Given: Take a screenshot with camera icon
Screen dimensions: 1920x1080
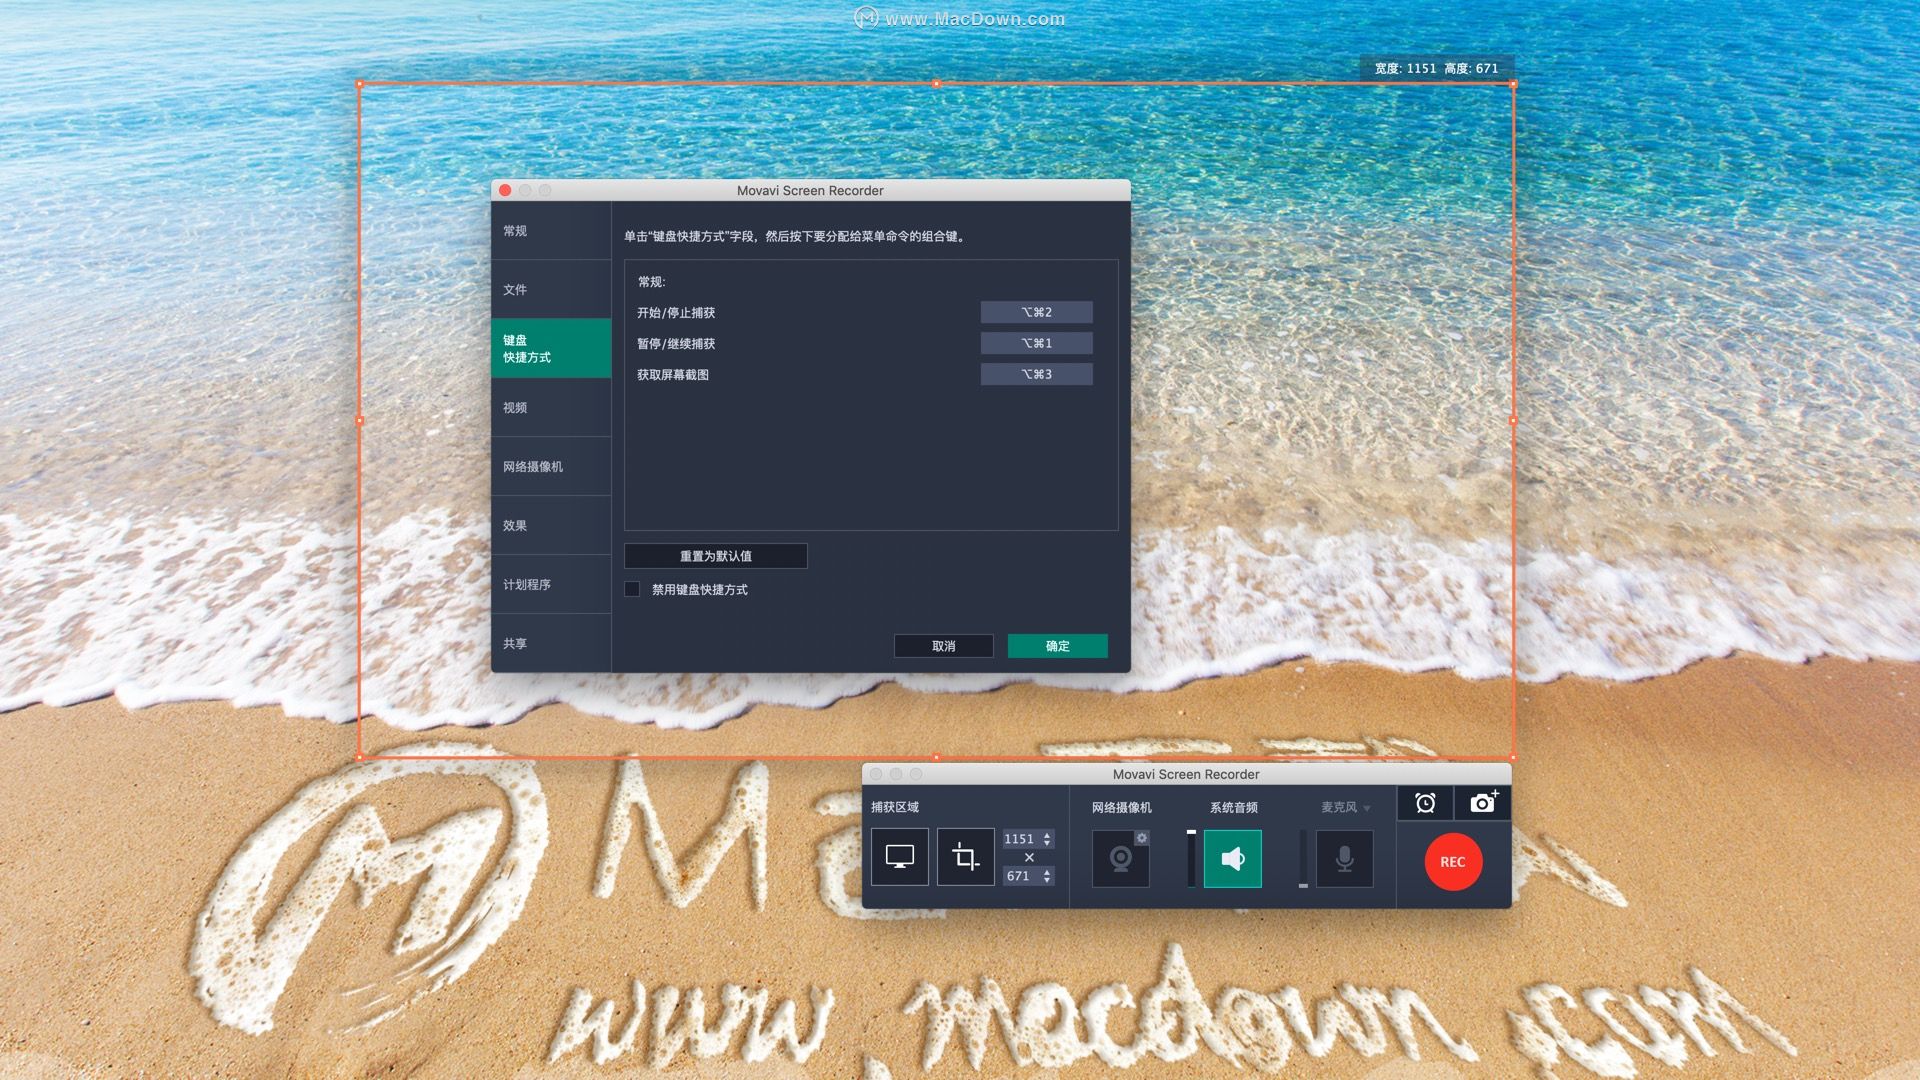Looking at the screenshot, I should (1483, 802).
